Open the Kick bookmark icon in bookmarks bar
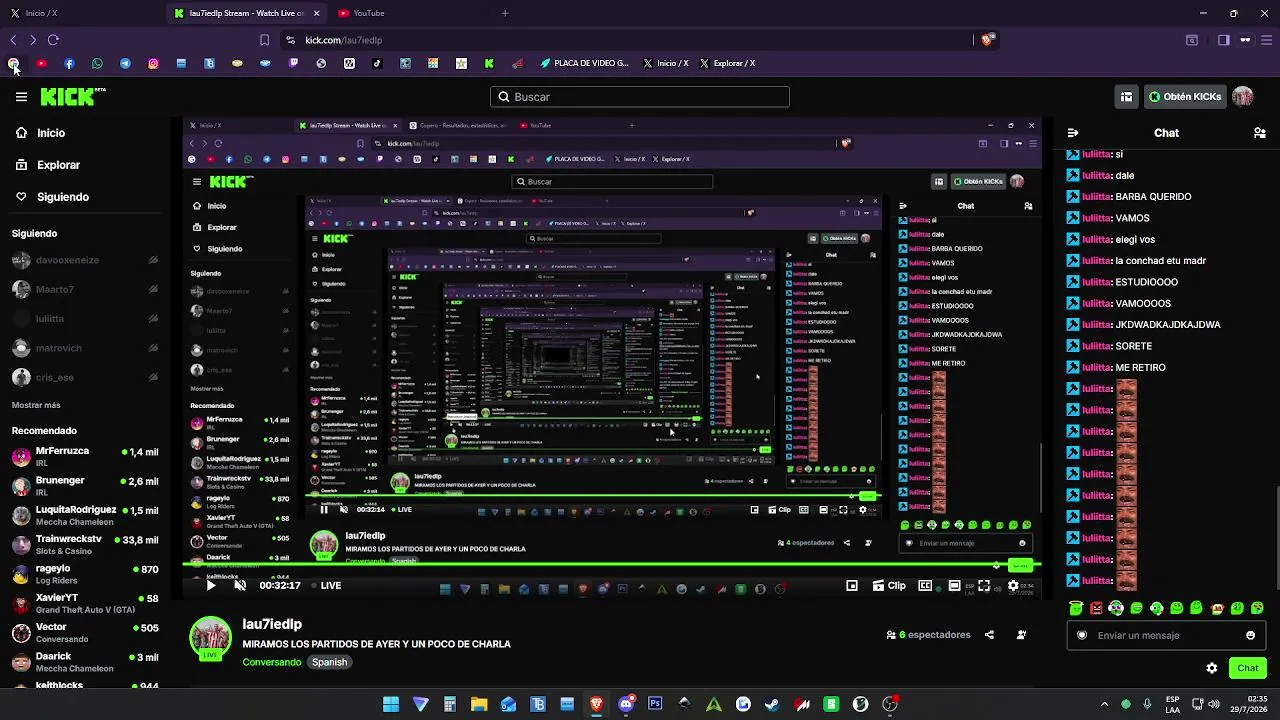Image resolution: width=1280 pixels, height=720 pixels. pos(489,63)
